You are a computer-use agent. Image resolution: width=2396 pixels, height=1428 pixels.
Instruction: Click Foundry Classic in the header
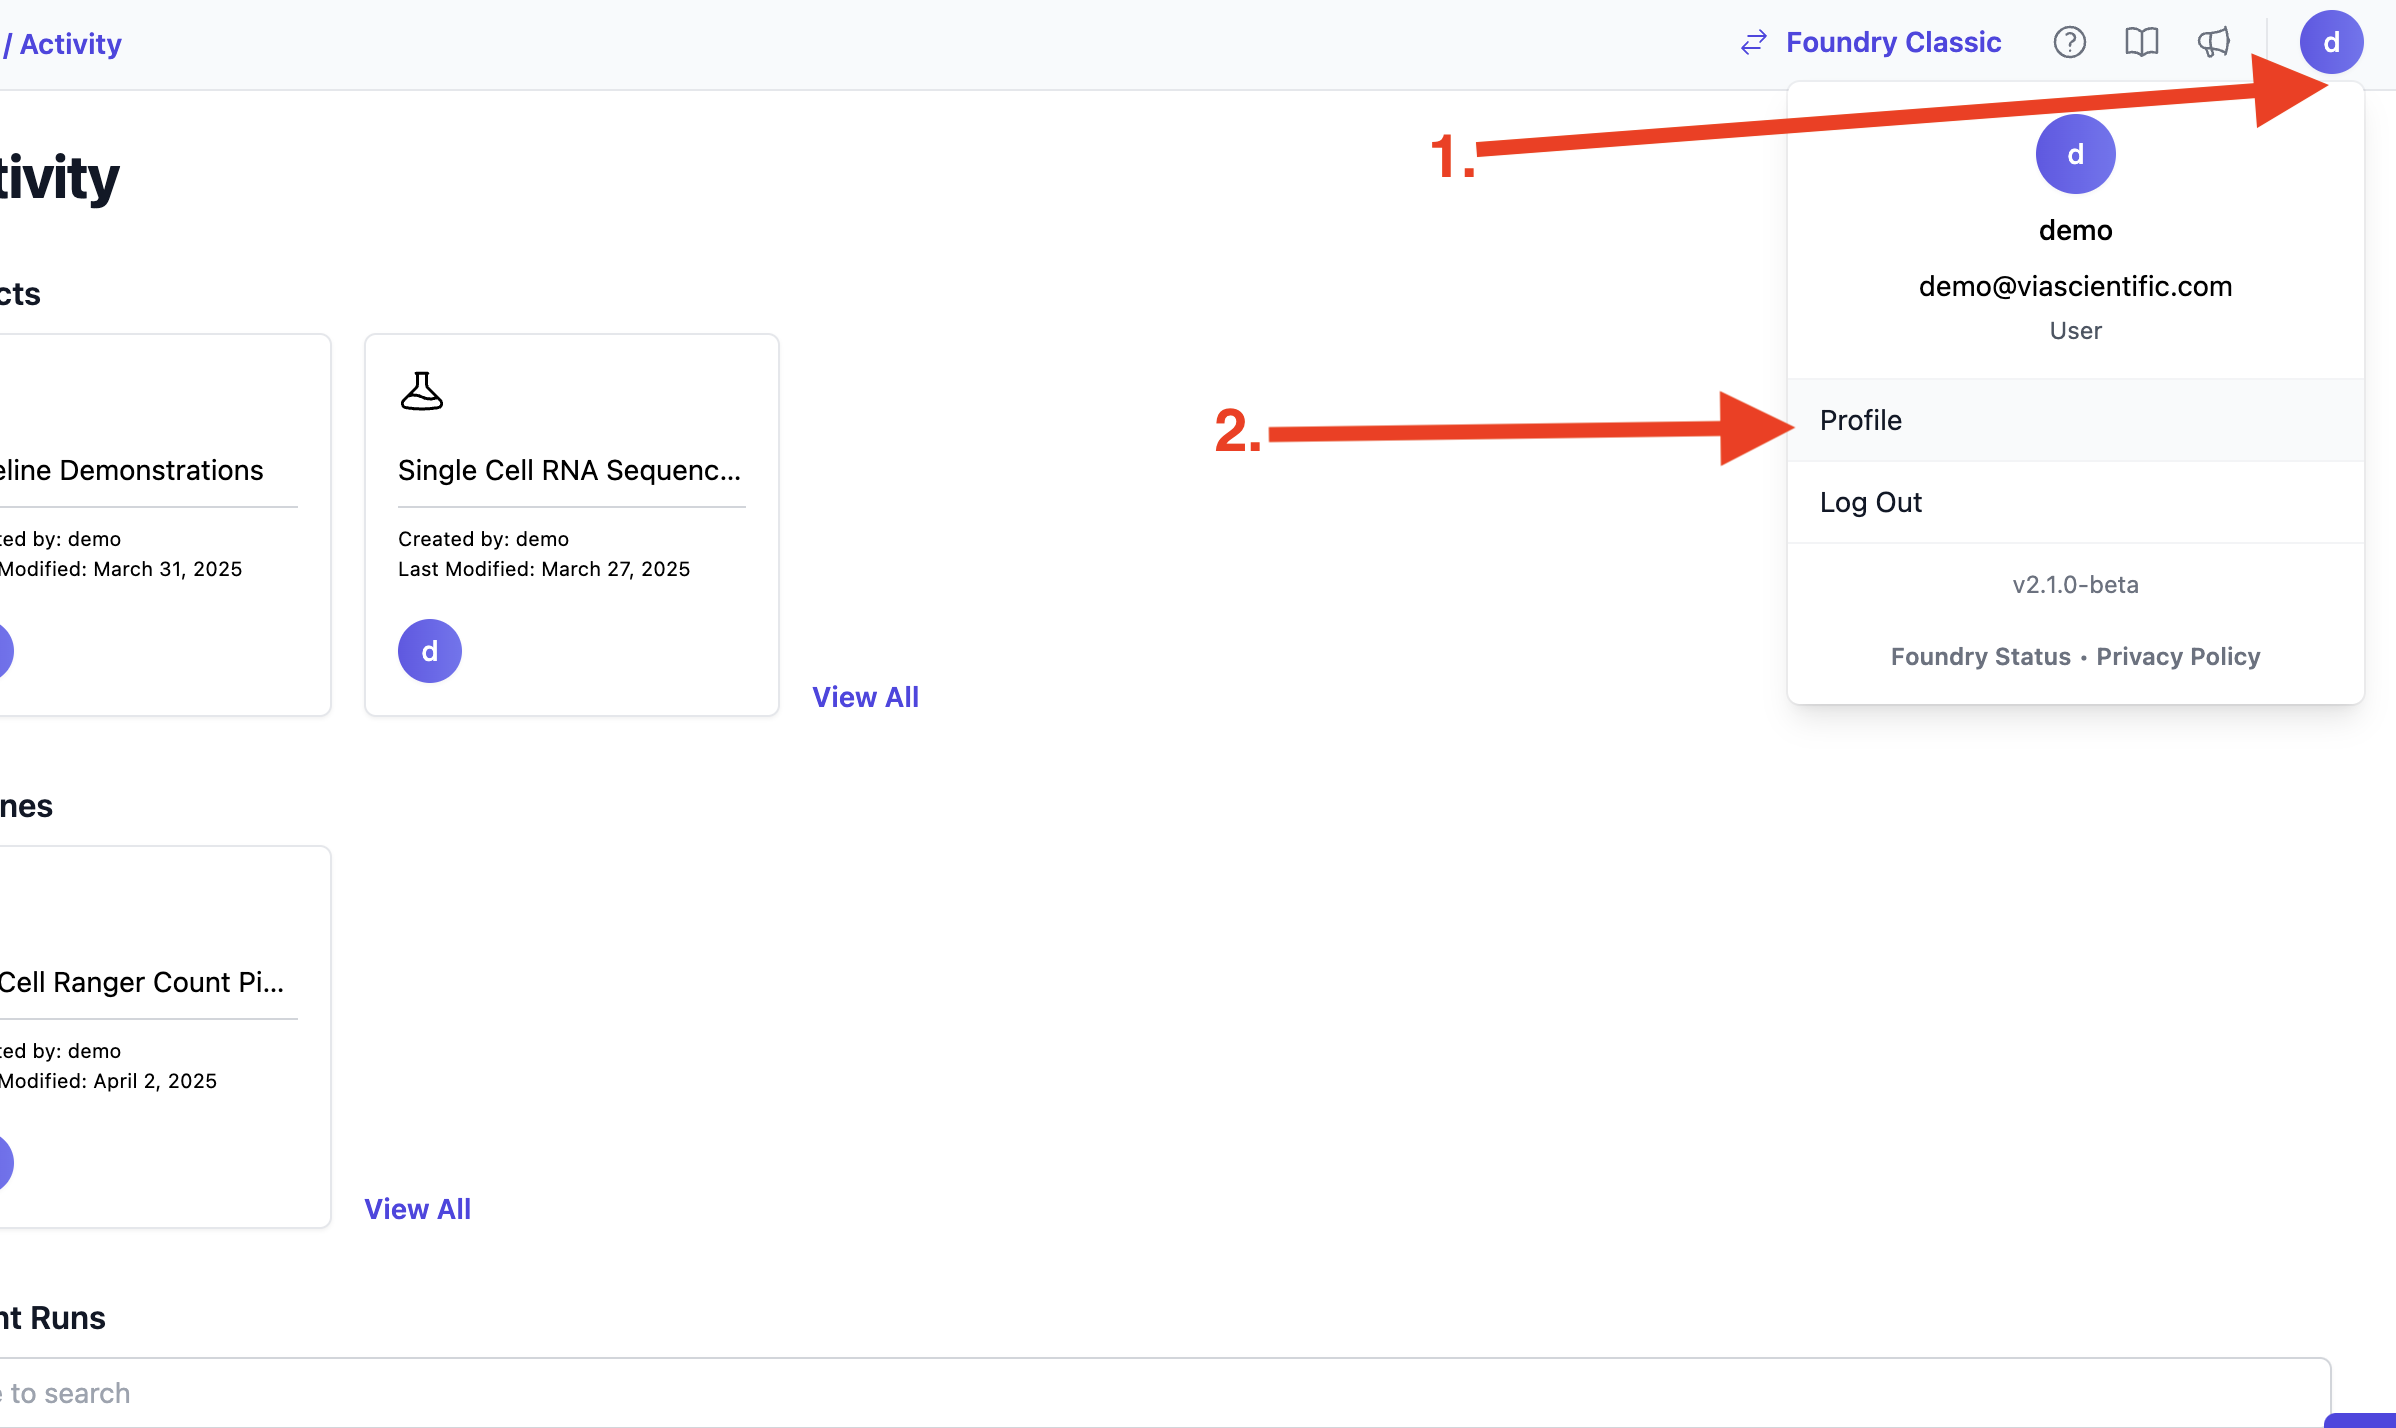[x=1894, y=42]
